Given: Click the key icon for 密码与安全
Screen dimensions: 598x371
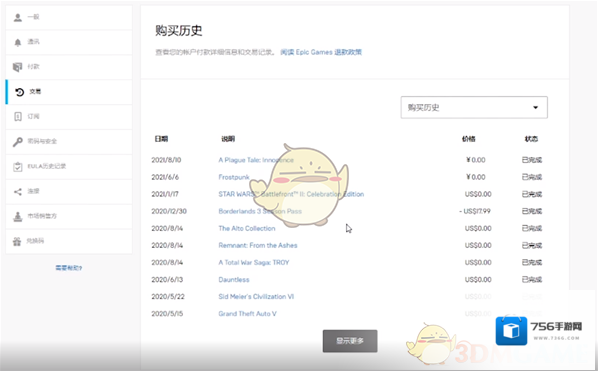Looking at the screenshot, I should [x=18, y=141].
